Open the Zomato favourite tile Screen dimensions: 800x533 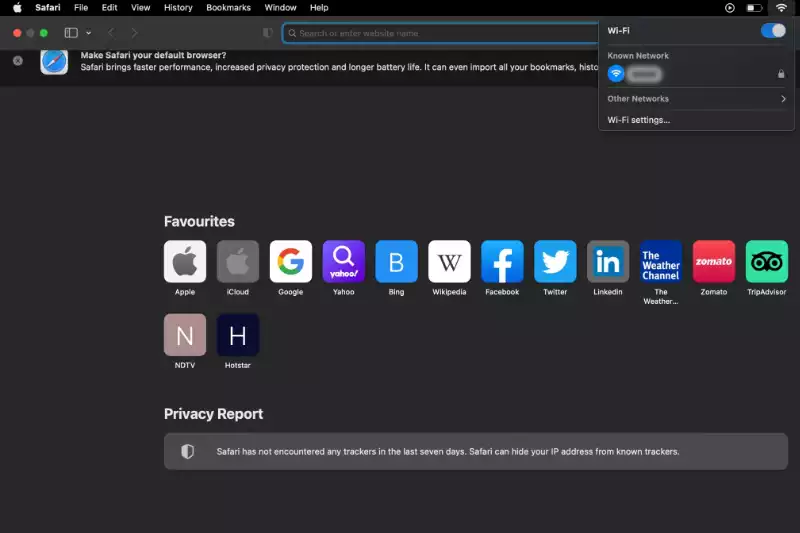(x=714, y=261)
